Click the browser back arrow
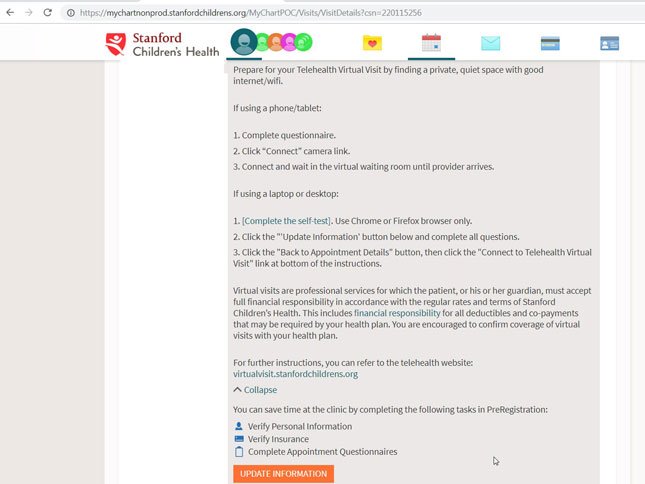This screenshot has width=645, height=484. click(10, 13)
